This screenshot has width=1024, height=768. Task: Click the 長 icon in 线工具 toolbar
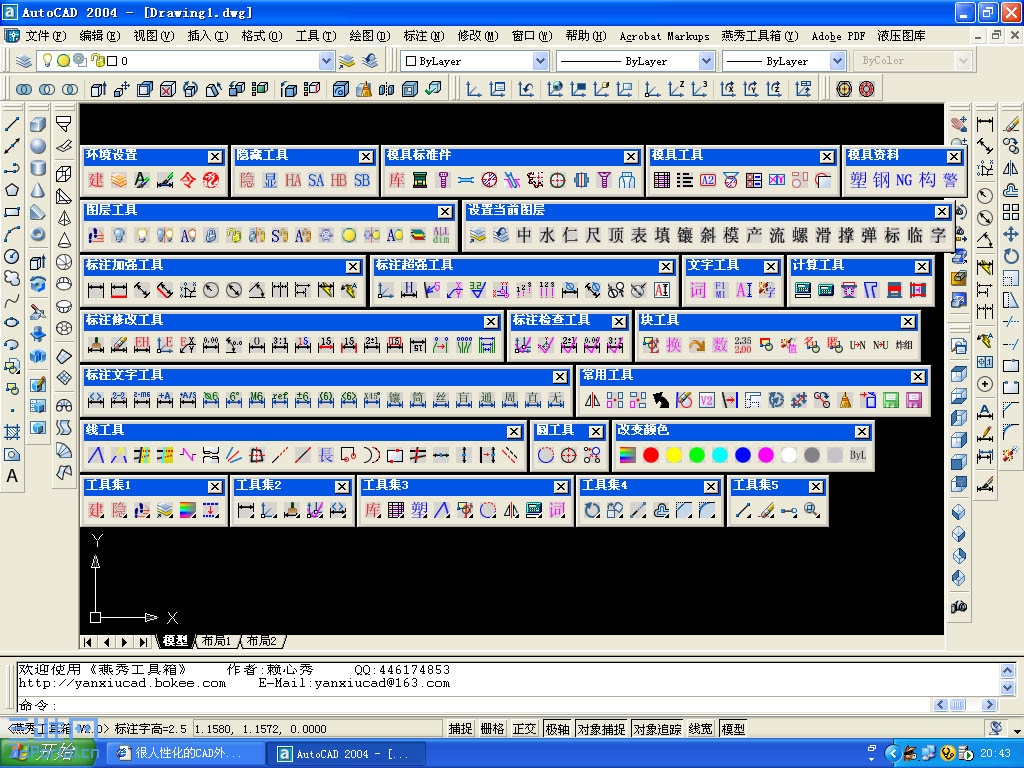326,455
